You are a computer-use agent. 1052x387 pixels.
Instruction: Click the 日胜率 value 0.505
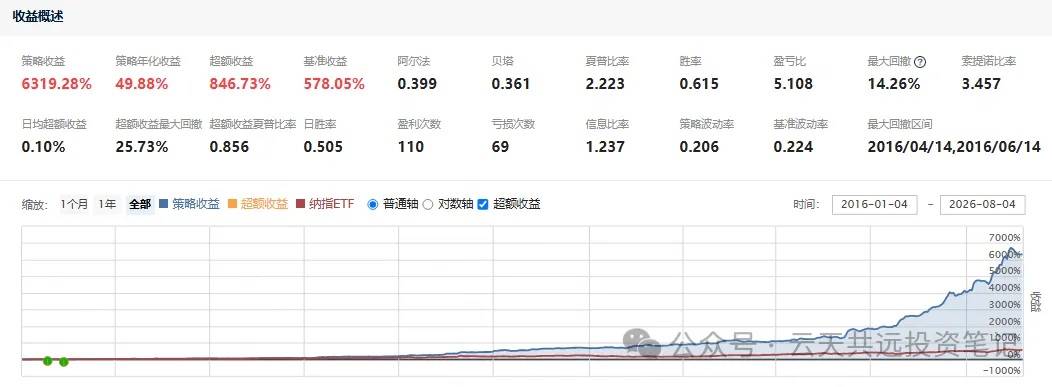tap(323, 146)
